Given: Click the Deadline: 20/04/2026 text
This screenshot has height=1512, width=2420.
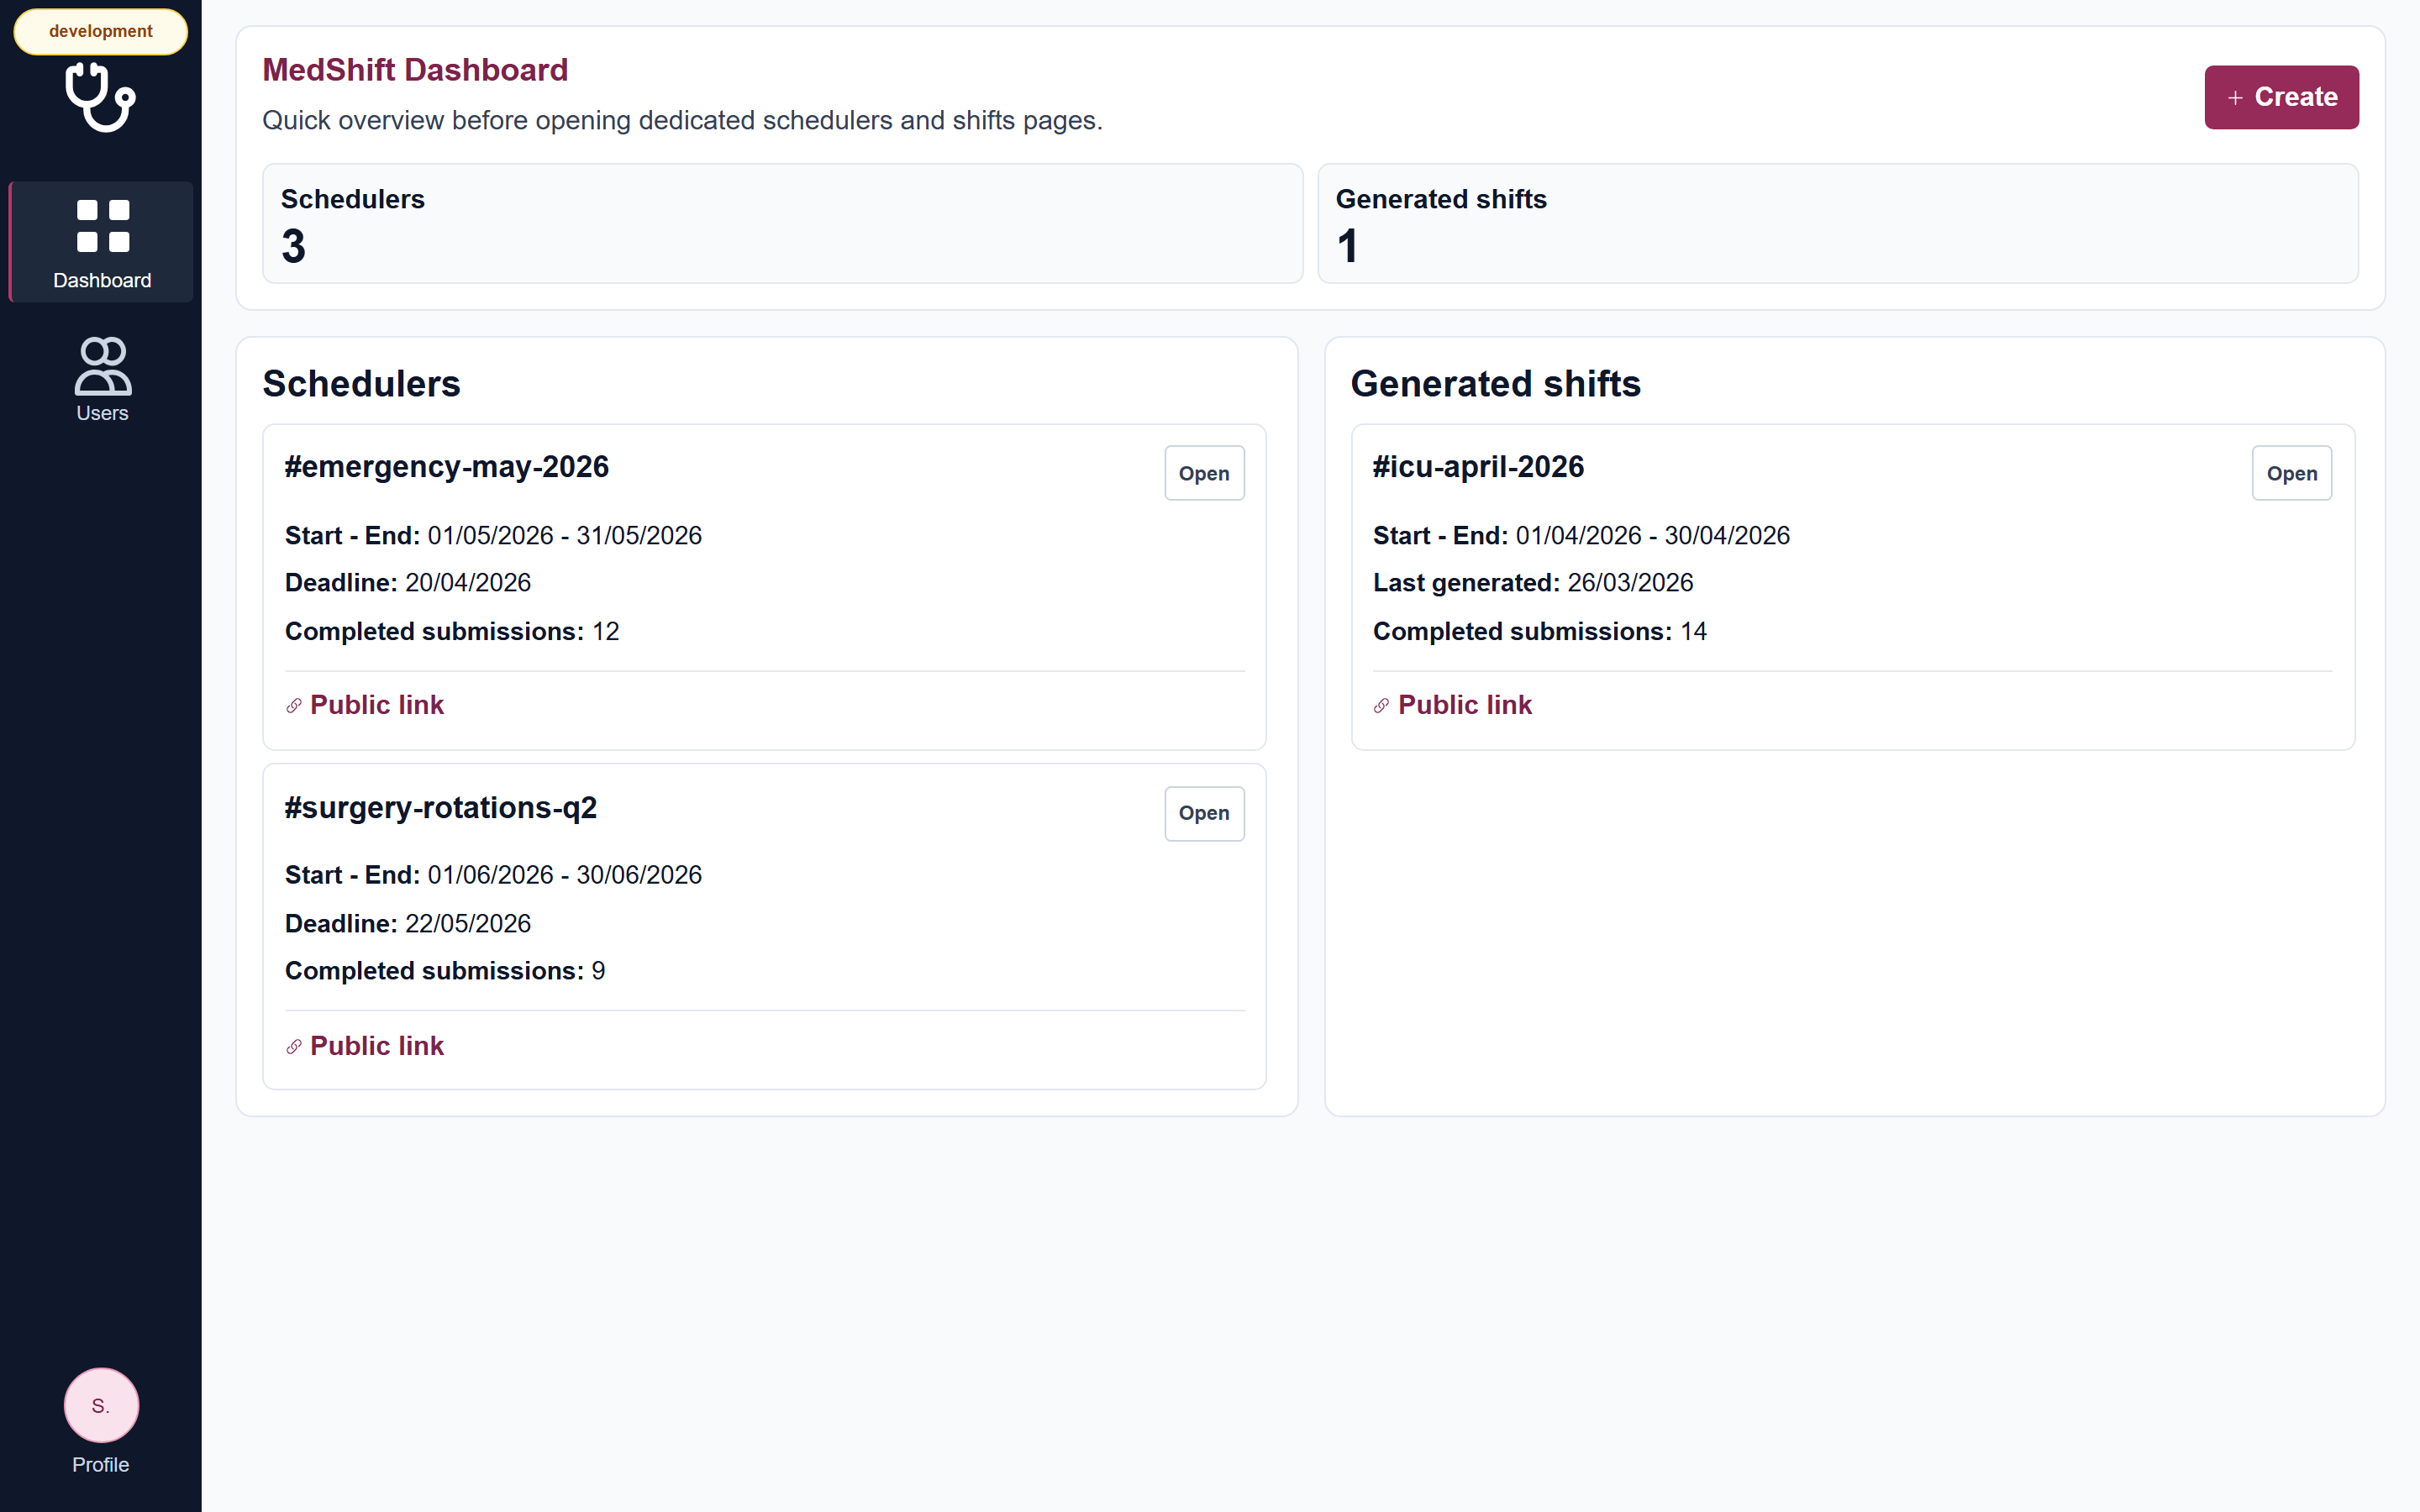Looking at the screenshot, I should coord(408,583).
